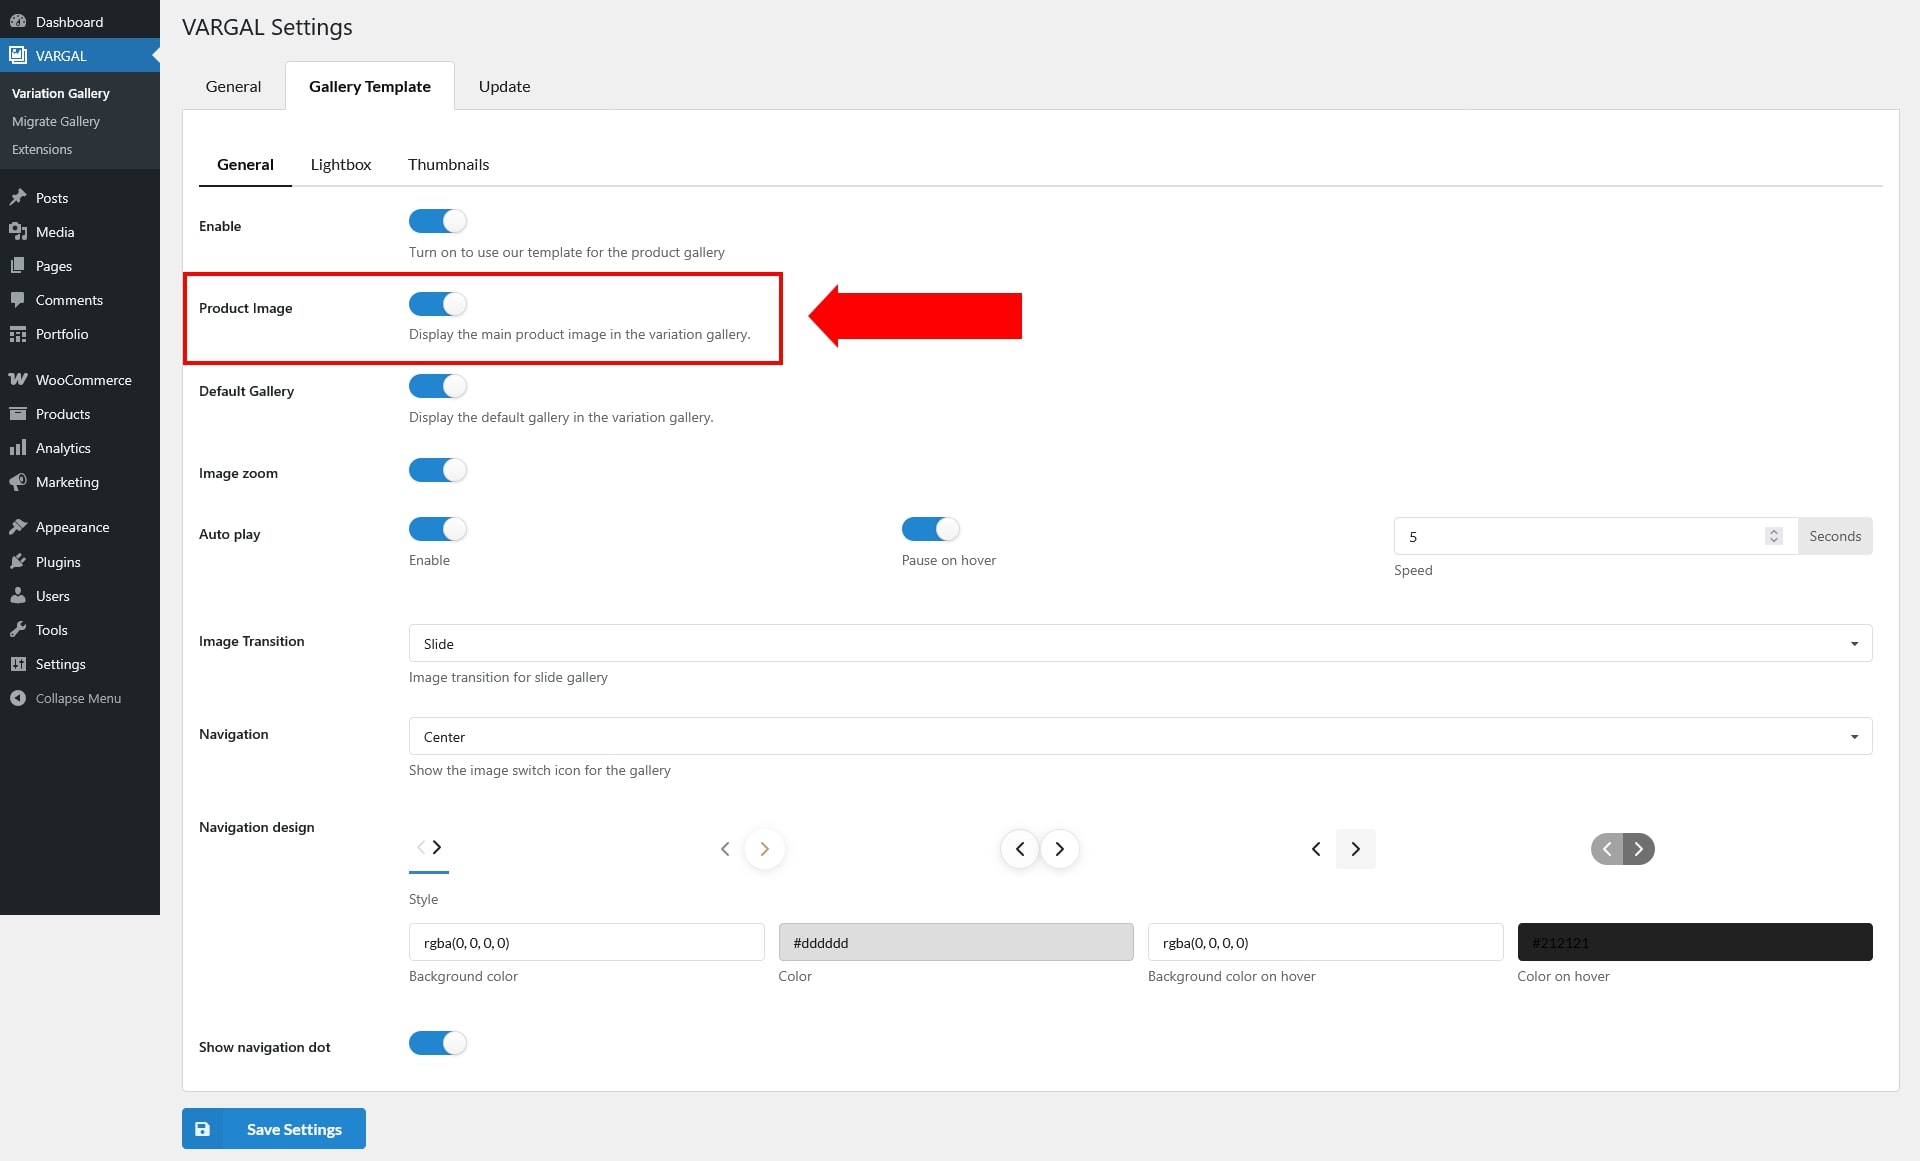This screenshot has height=1161, width=1920.
Task: Open the General gallery sub-tab
Action: click(245, 164)
